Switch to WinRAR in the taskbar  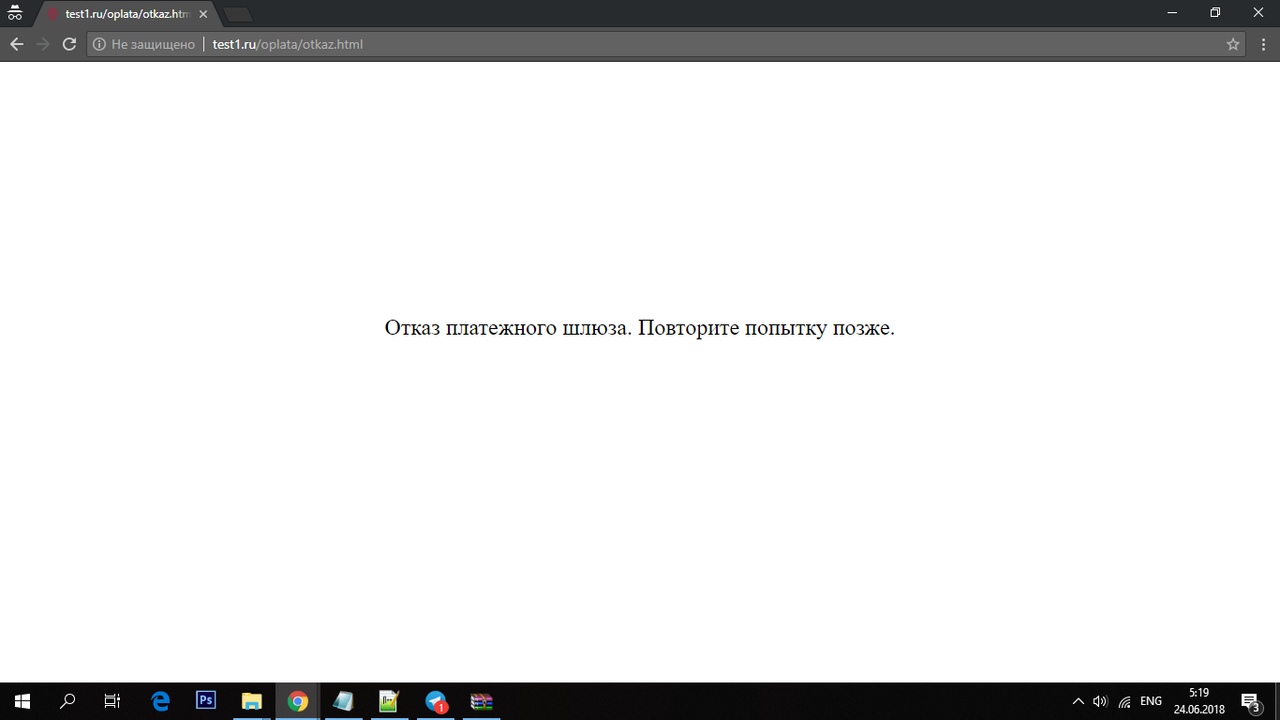[x=481, y=701]
